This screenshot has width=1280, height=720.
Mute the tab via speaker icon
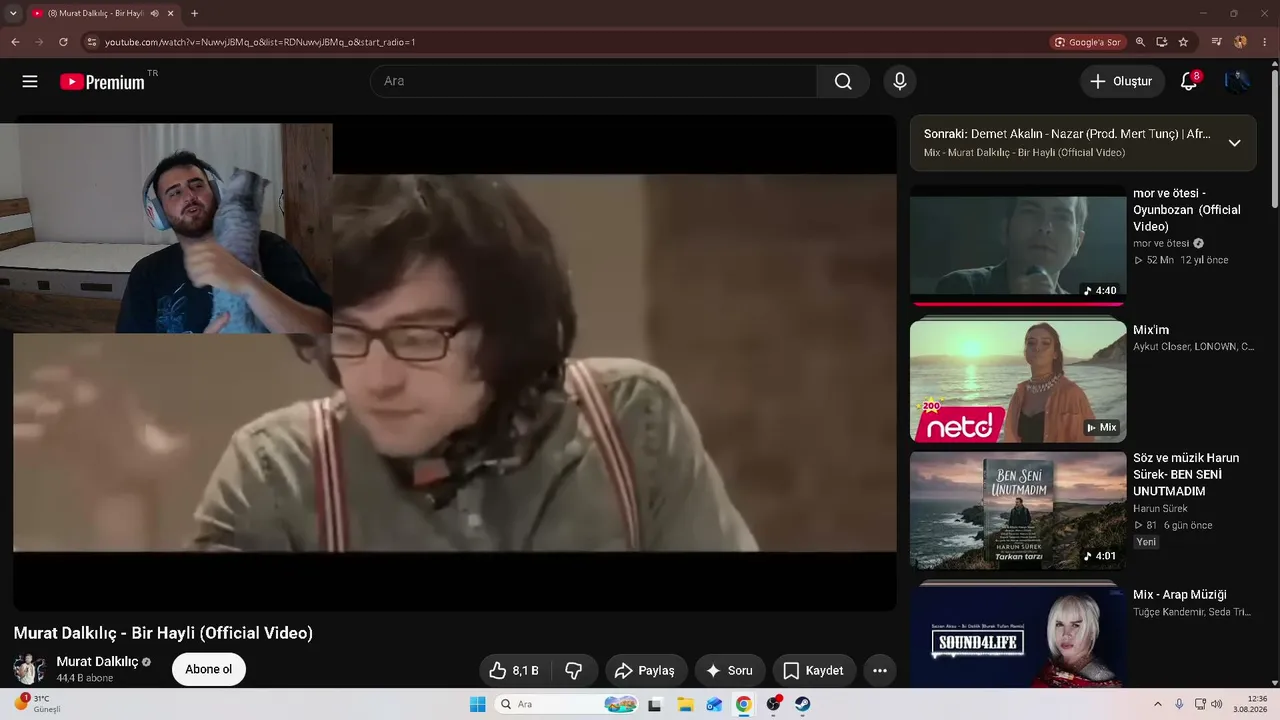tap(154, 14)
